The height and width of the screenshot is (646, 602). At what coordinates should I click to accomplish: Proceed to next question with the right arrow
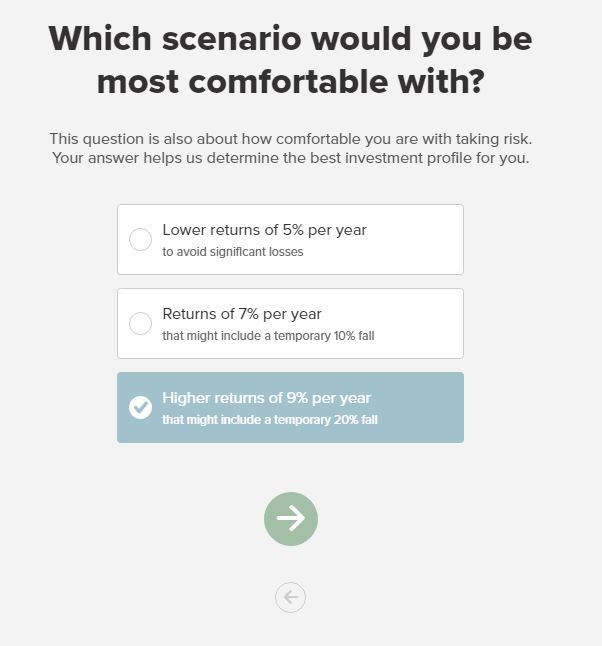coord(290,519)
